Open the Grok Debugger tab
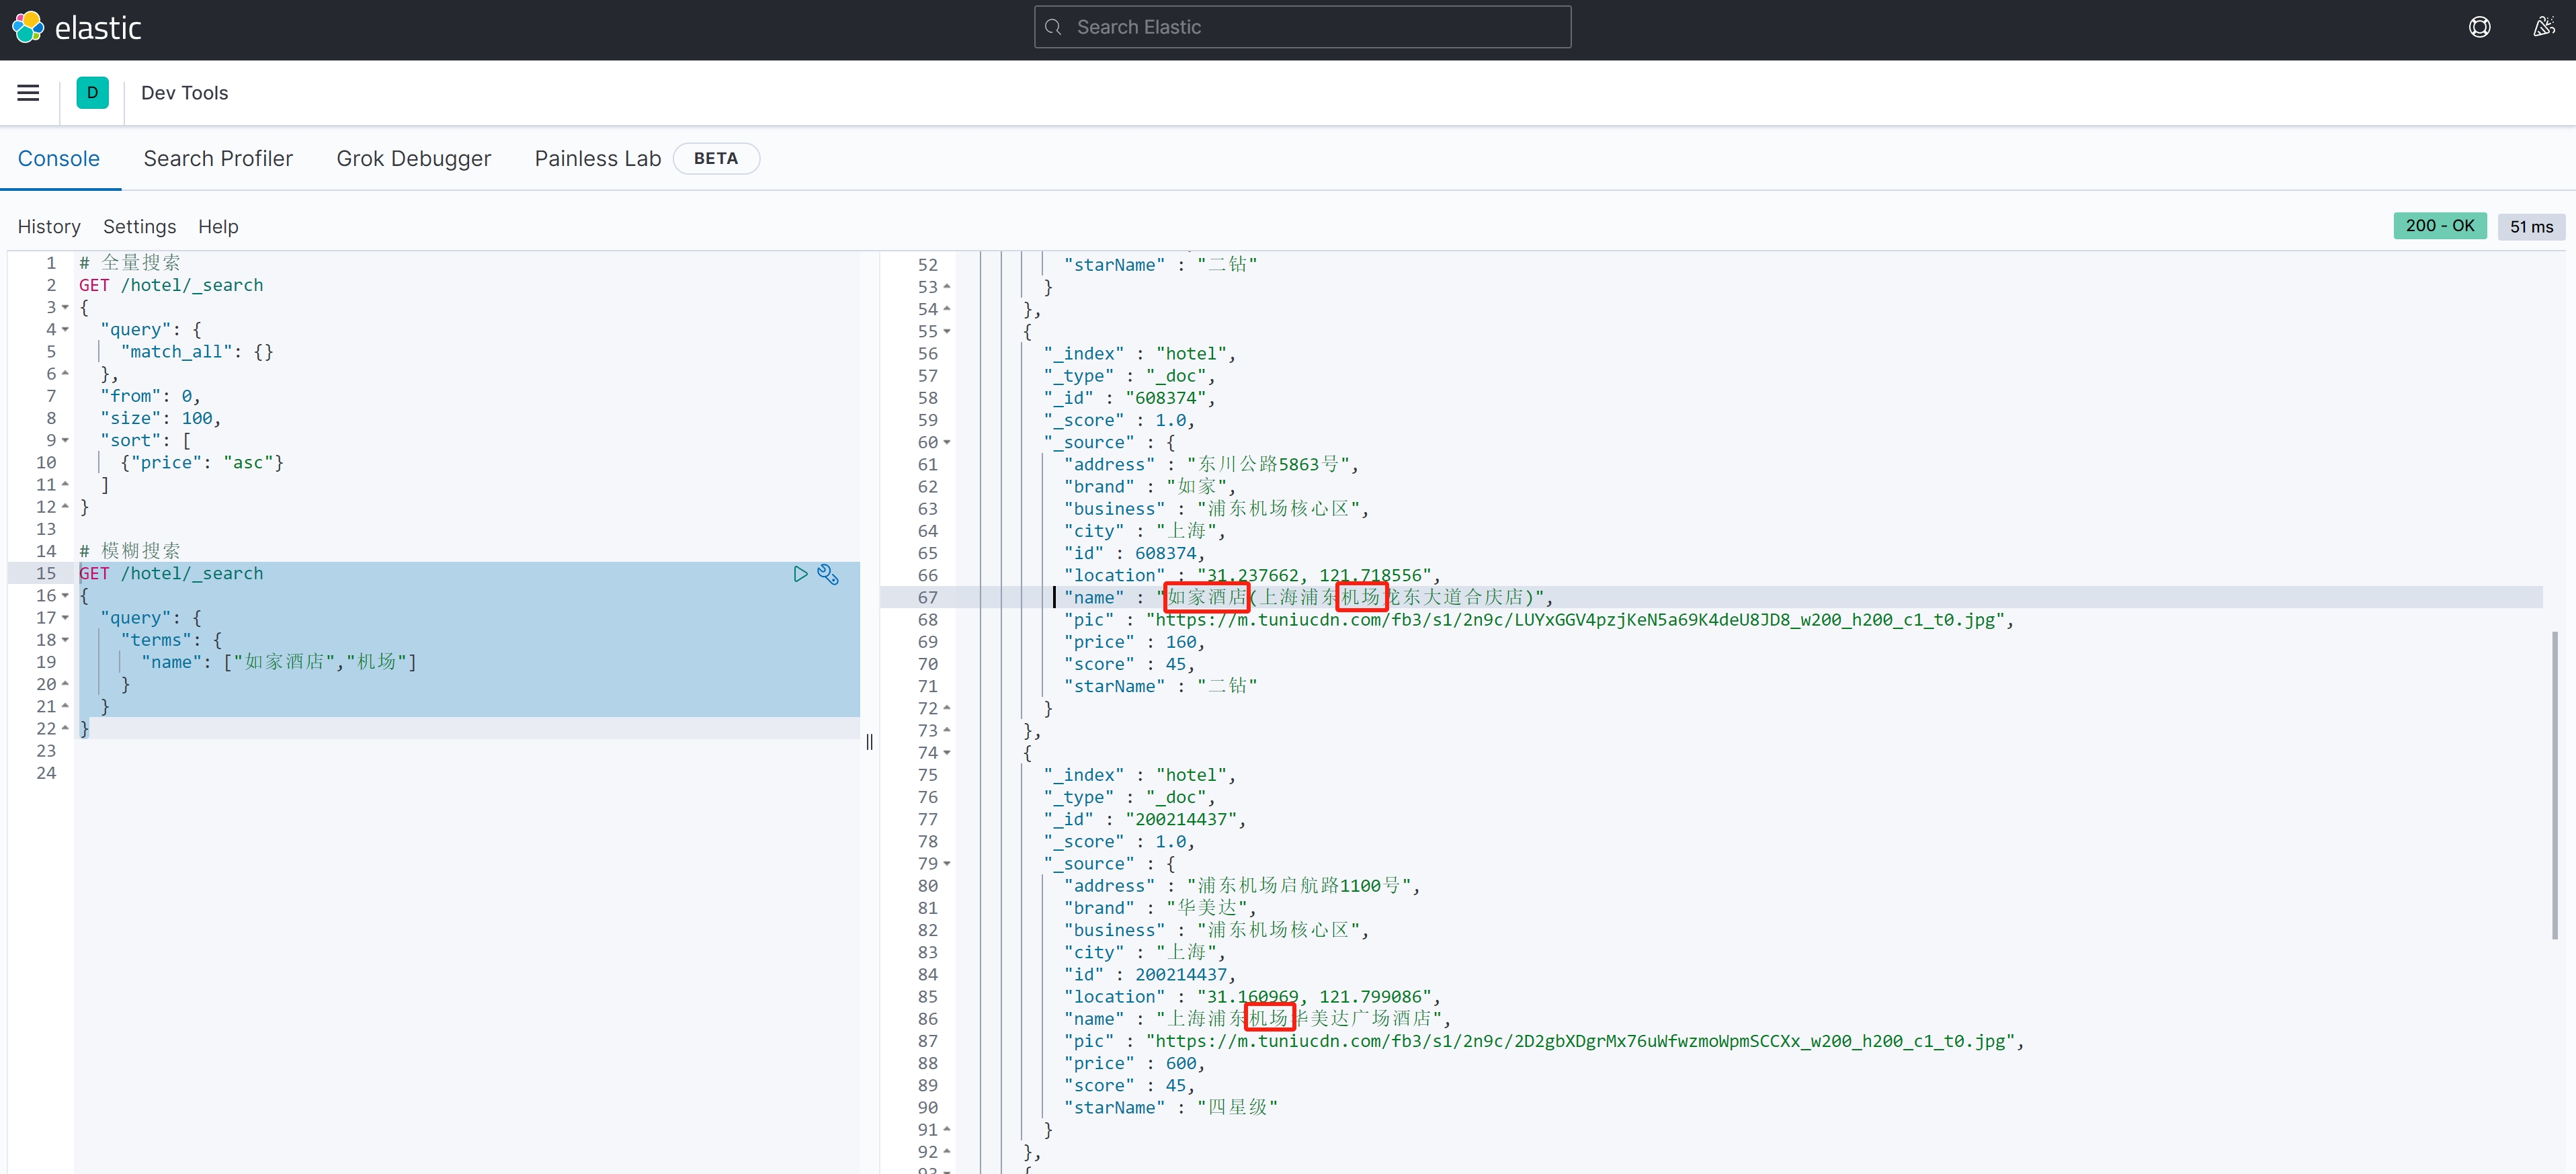Viewport: 2576px width, 1174px height. [x=413, y=159]
